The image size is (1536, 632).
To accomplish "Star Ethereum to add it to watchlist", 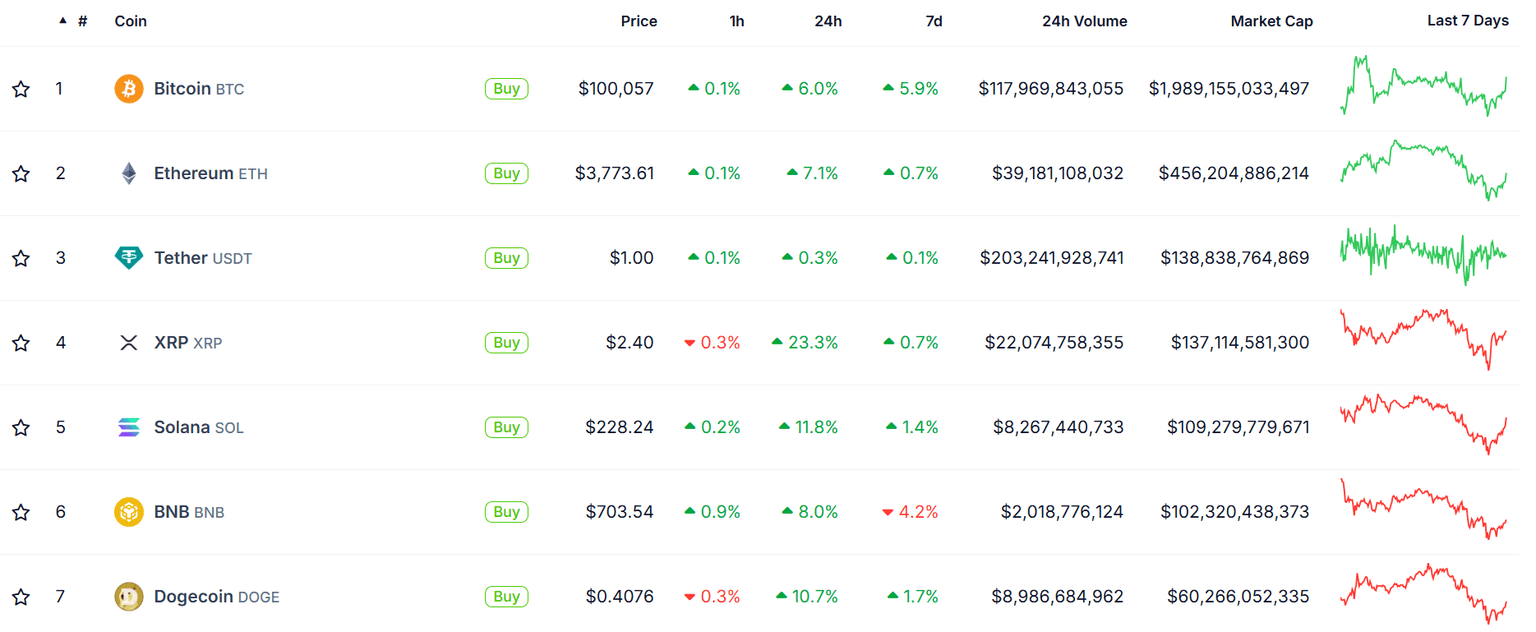I will coord(21,172).
